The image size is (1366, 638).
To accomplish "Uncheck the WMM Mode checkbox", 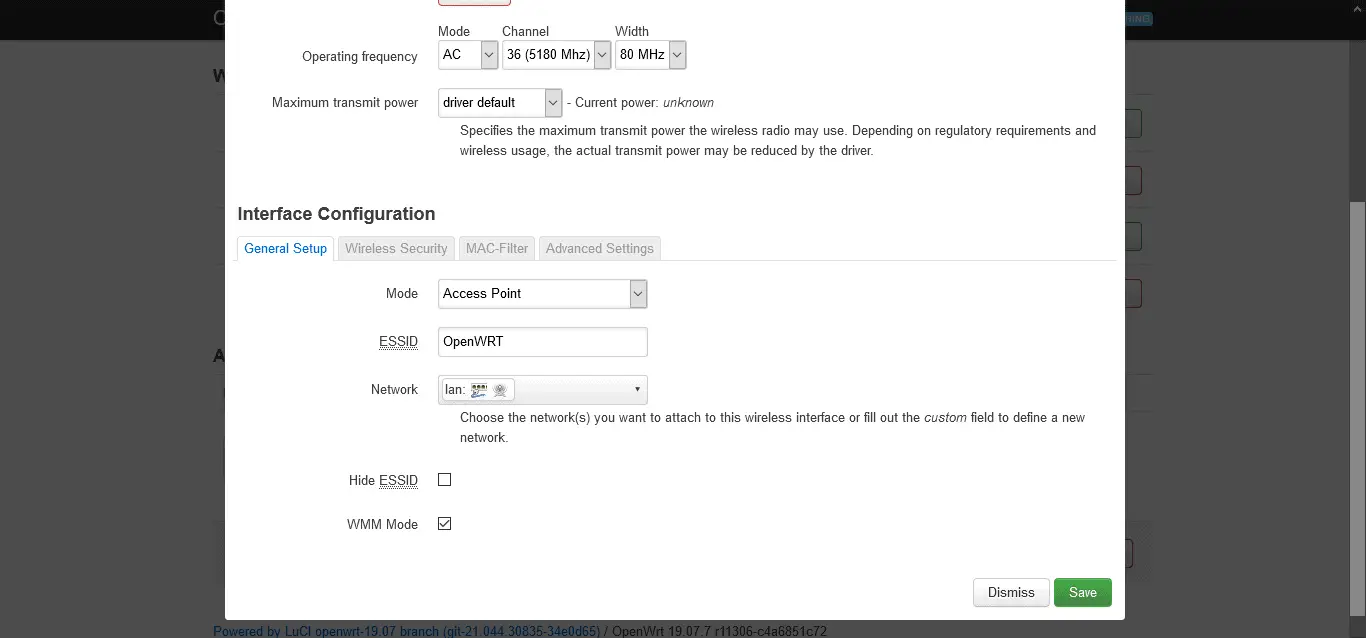I will tap(445, 524).
